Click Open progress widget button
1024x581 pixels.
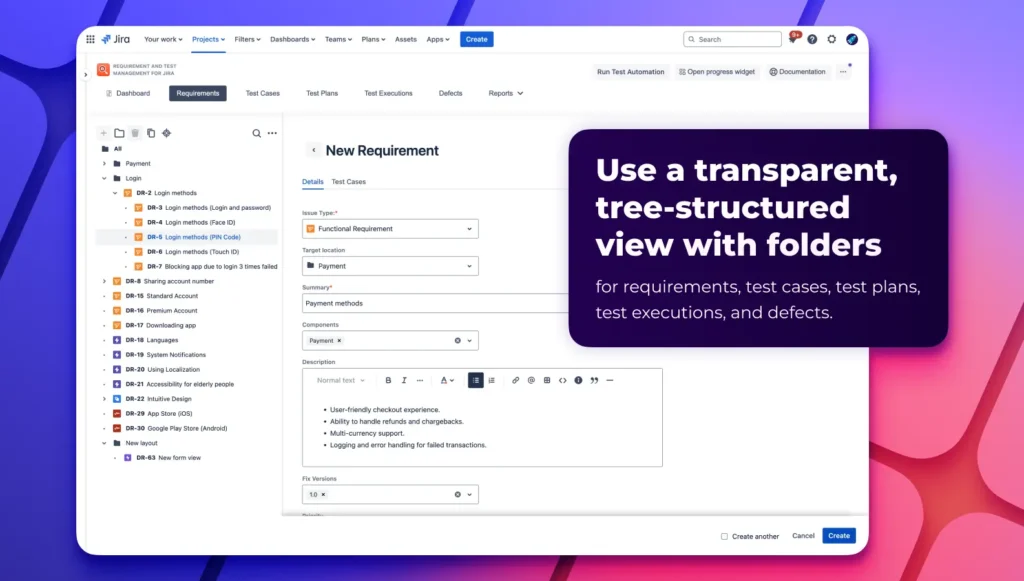click(x=716, y=72)
